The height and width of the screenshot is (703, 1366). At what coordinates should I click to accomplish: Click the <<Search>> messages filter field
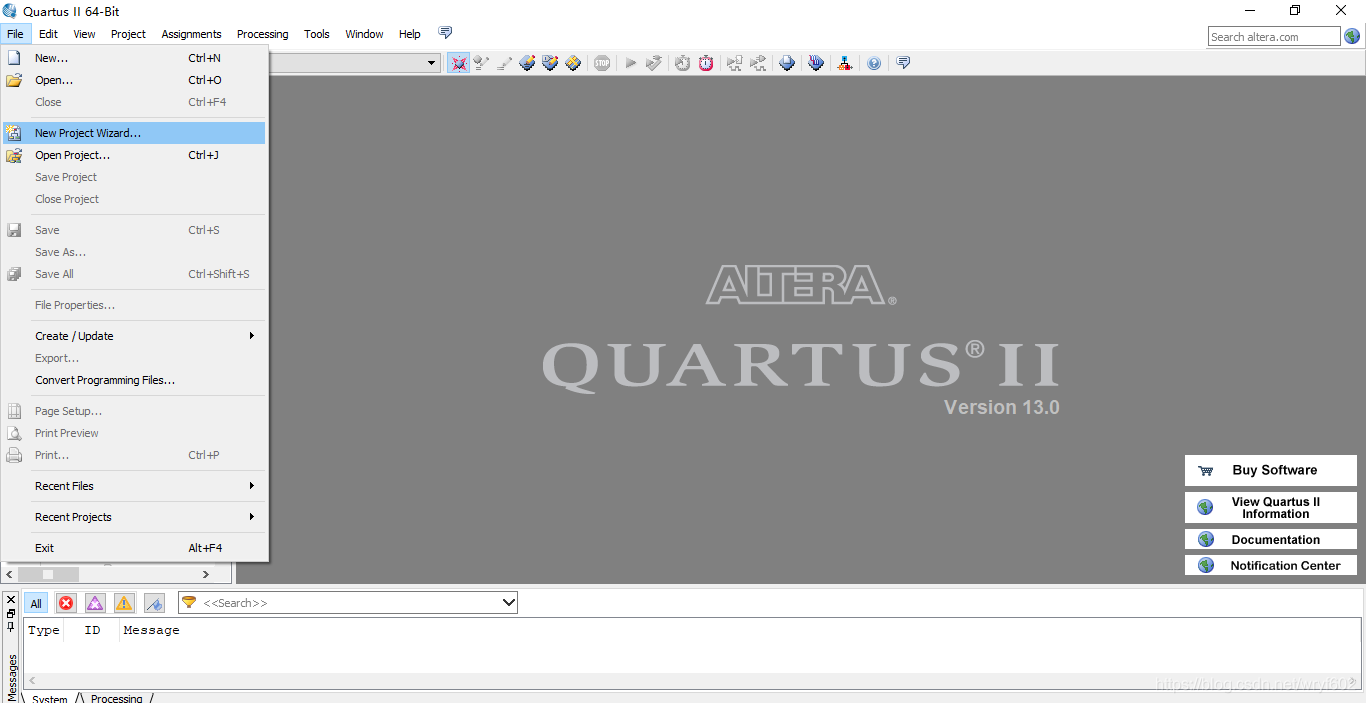click(348, 603)
